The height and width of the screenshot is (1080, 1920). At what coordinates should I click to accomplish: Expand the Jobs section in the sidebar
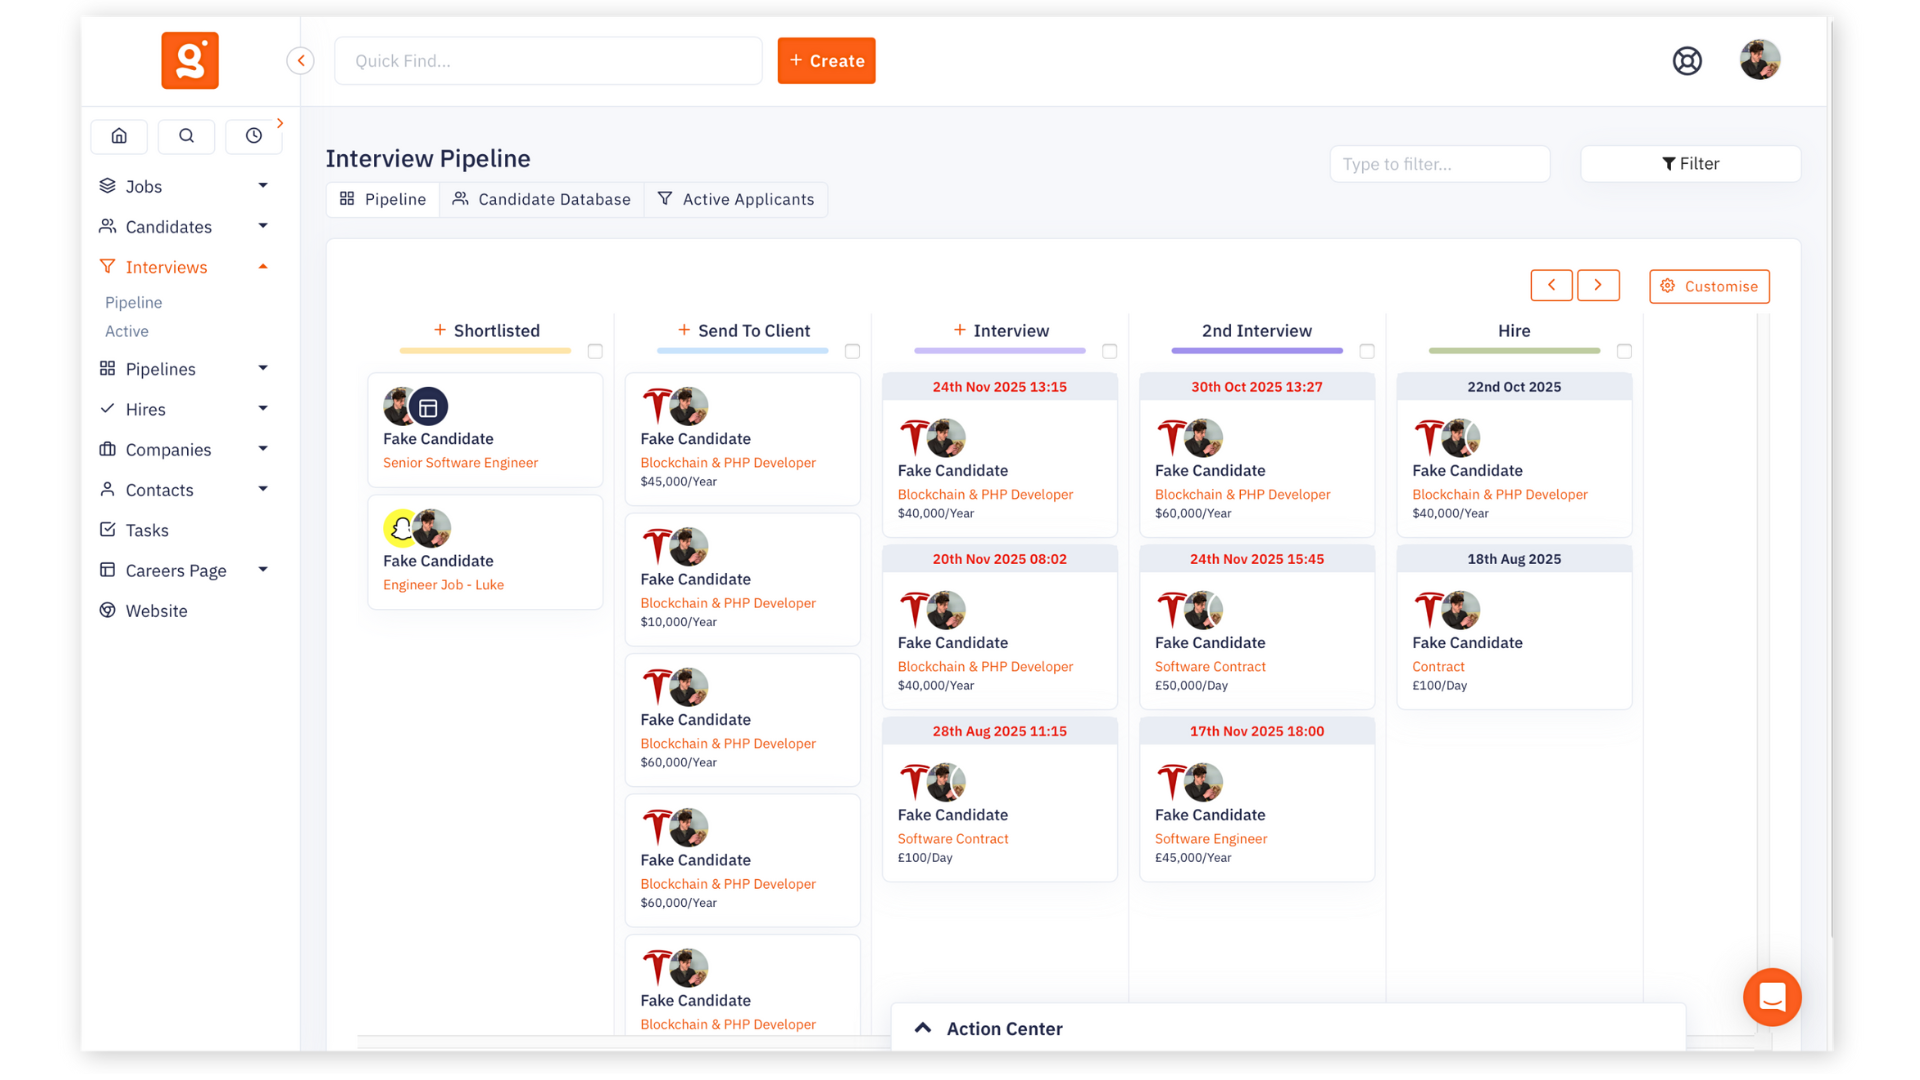click(x=262, y=185)
